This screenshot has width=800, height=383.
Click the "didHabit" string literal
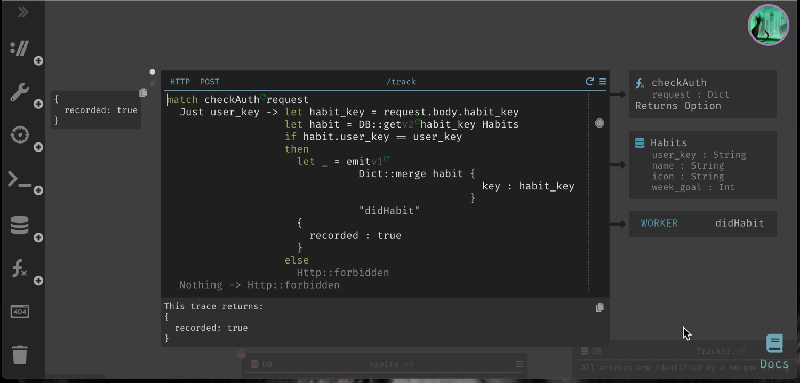(389, 211)
